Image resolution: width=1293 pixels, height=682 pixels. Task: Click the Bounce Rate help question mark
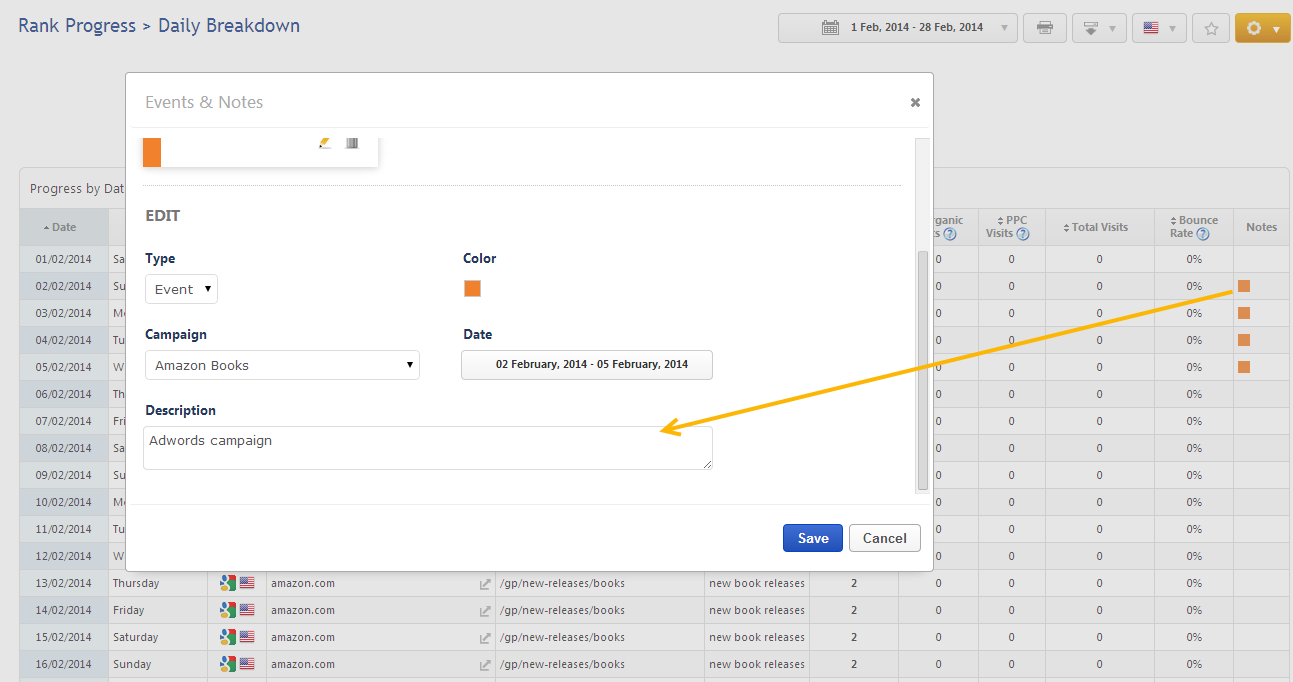pyautogui.click(x=1203, y=234)
